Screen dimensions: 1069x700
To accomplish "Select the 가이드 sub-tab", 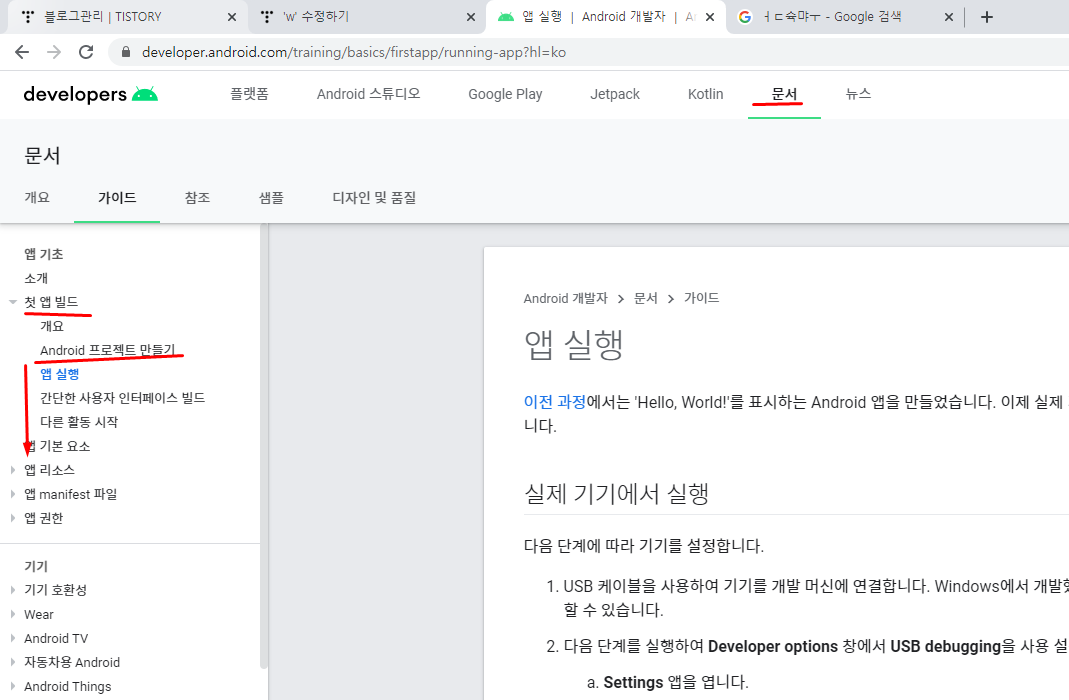I will pyautogui.click(x=117, y=198).
